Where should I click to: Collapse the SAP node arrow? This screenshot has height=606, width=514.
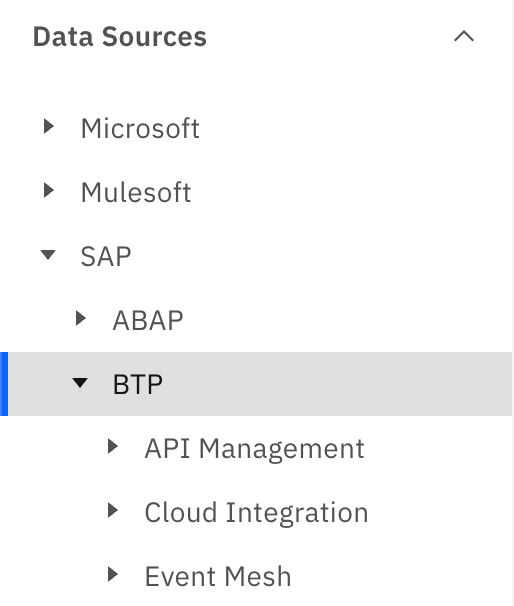coord(48,255)
